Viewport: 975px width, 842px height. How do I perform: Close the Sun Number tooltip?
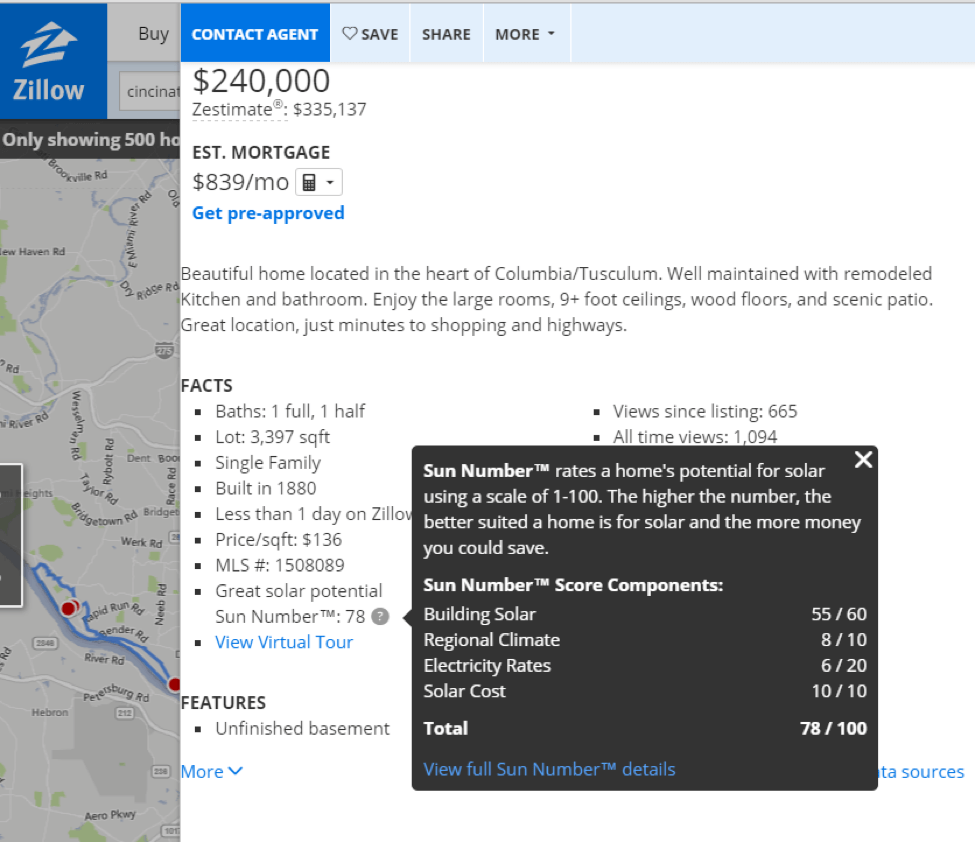tap(863, 460)
